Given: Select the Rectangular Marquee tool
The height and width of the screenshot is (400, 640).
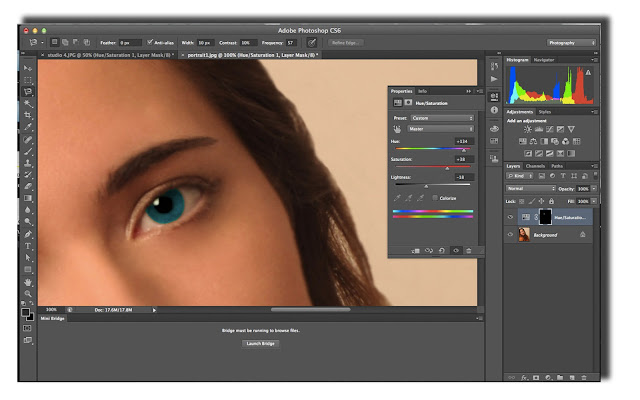Looking at the screenshot, I should point(27,80).
